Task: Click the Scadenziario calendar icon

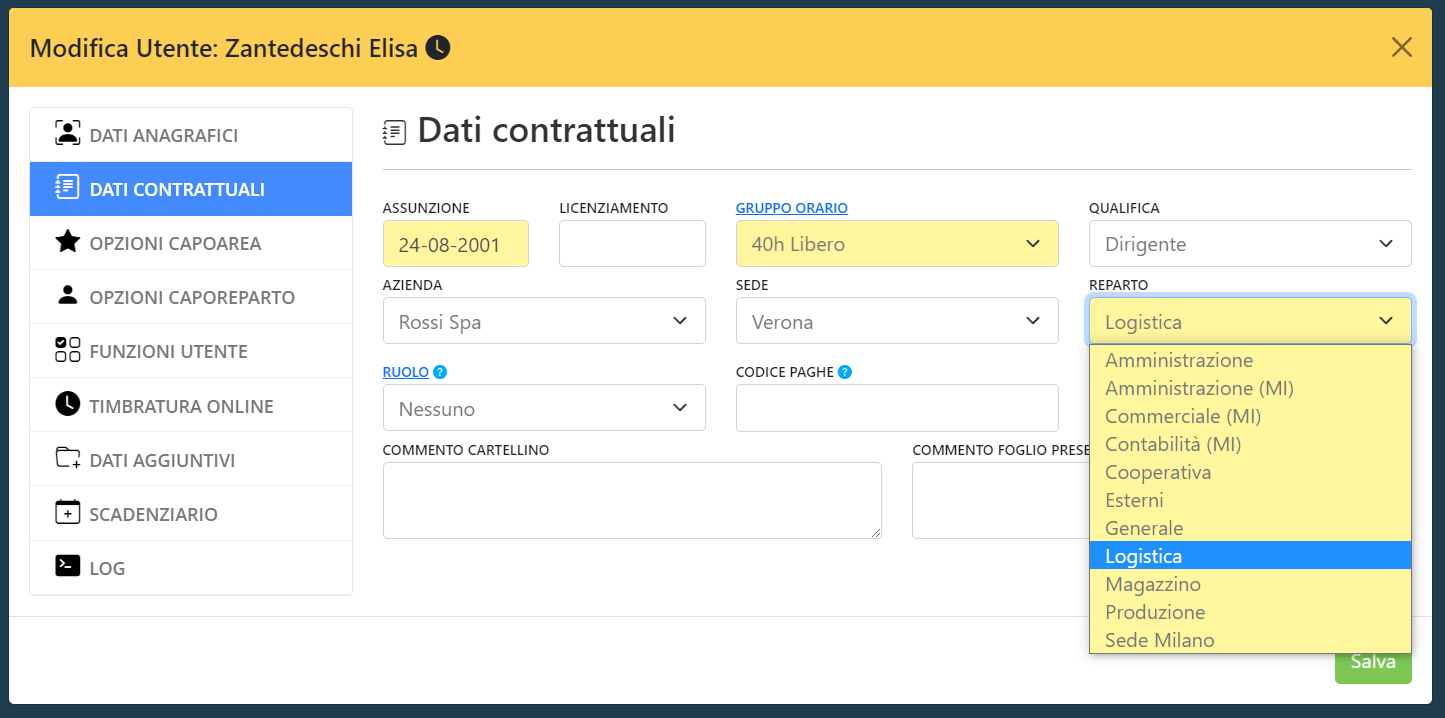Action: point(67,513)
